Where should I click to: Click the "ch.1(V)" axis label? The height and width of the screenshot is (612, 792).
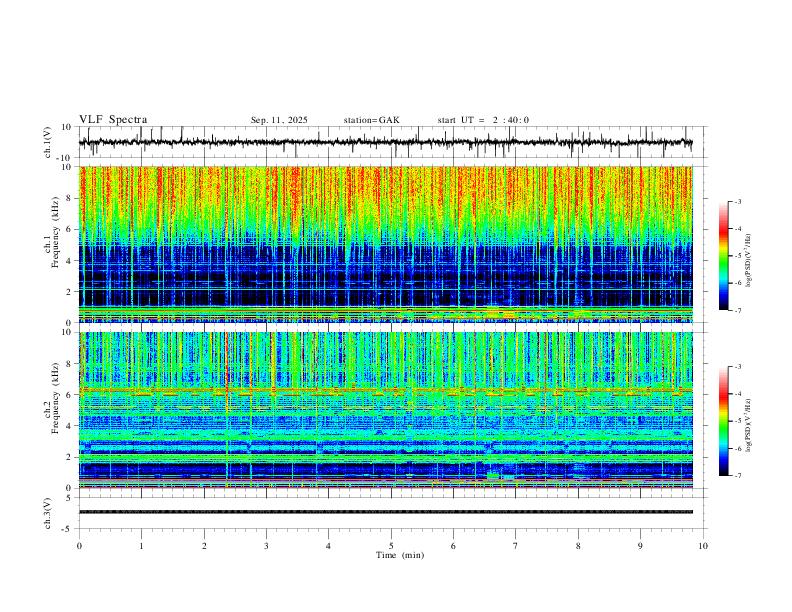(48, 142)
